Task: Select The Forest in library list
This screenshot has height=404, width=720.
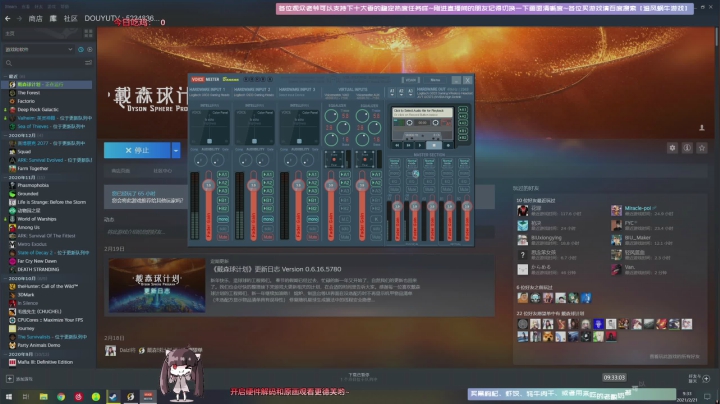Action: coord(28,93)
